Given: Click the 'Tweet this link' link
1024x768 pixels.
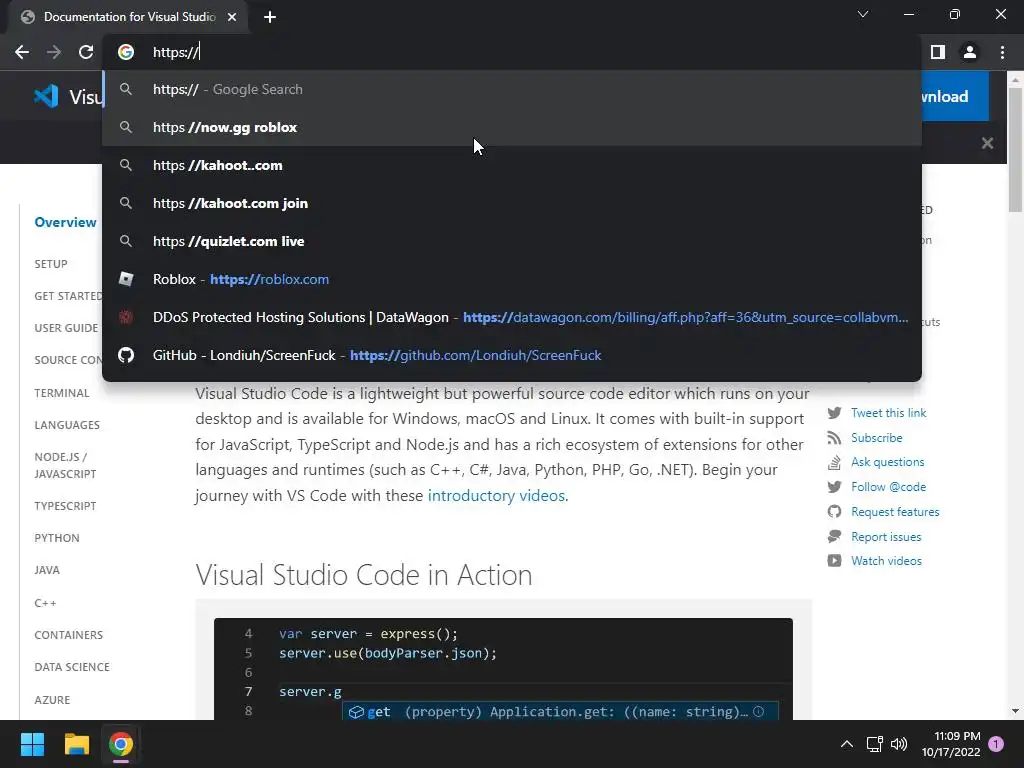Looking at the screenshot, I should [x=888, y=413].
